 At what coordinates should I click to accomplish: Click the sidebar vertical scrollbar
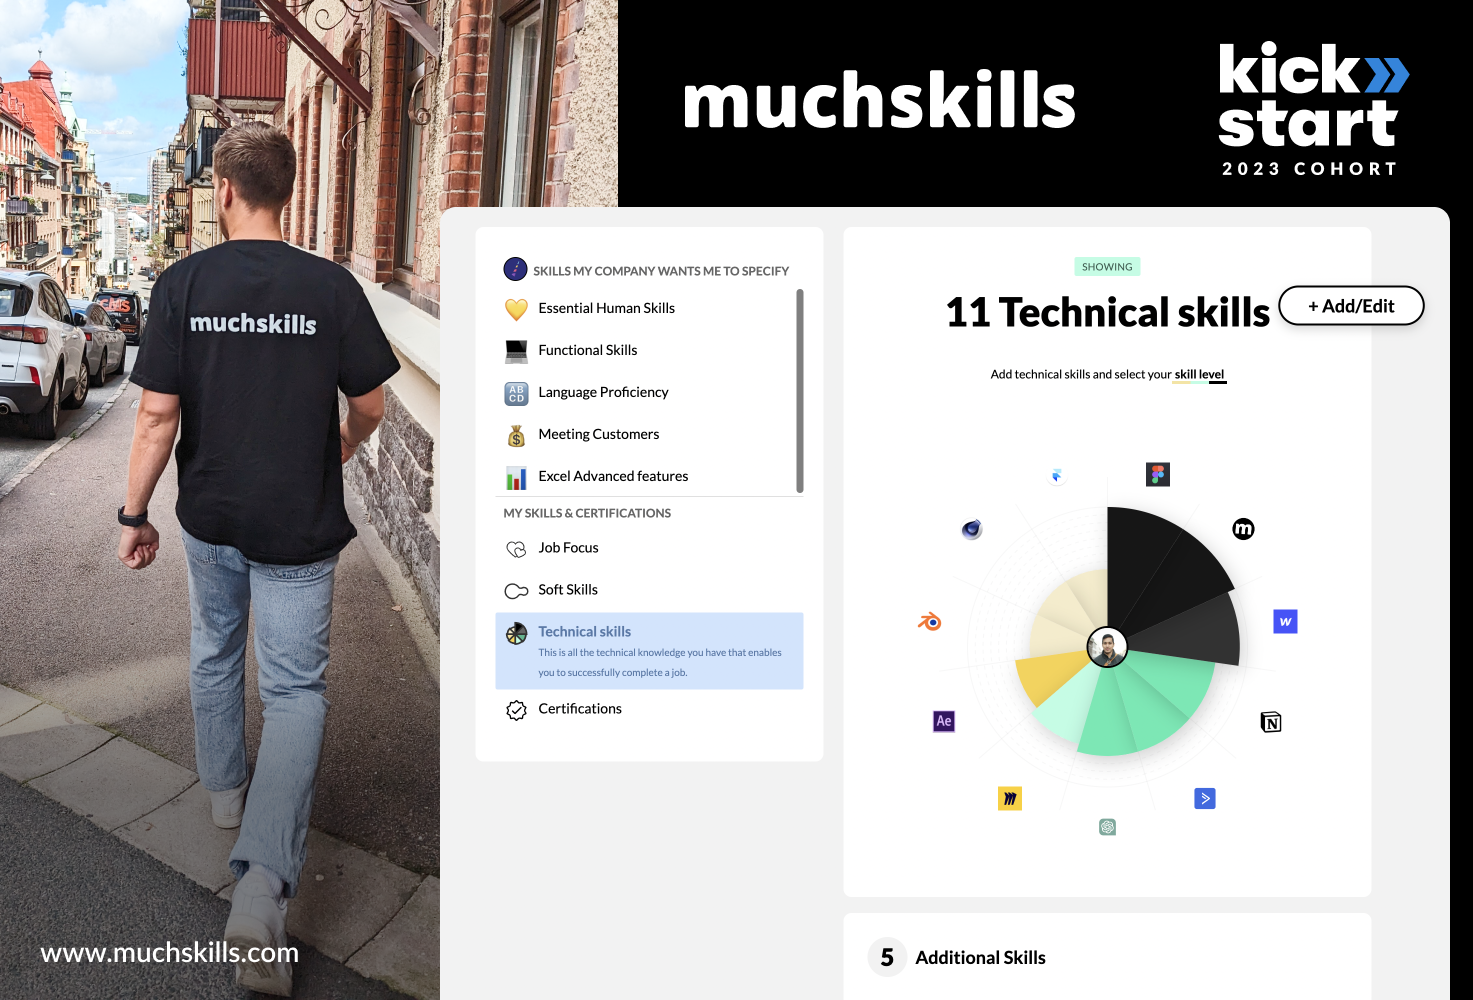pyautogui.click(x=800, y=391)
